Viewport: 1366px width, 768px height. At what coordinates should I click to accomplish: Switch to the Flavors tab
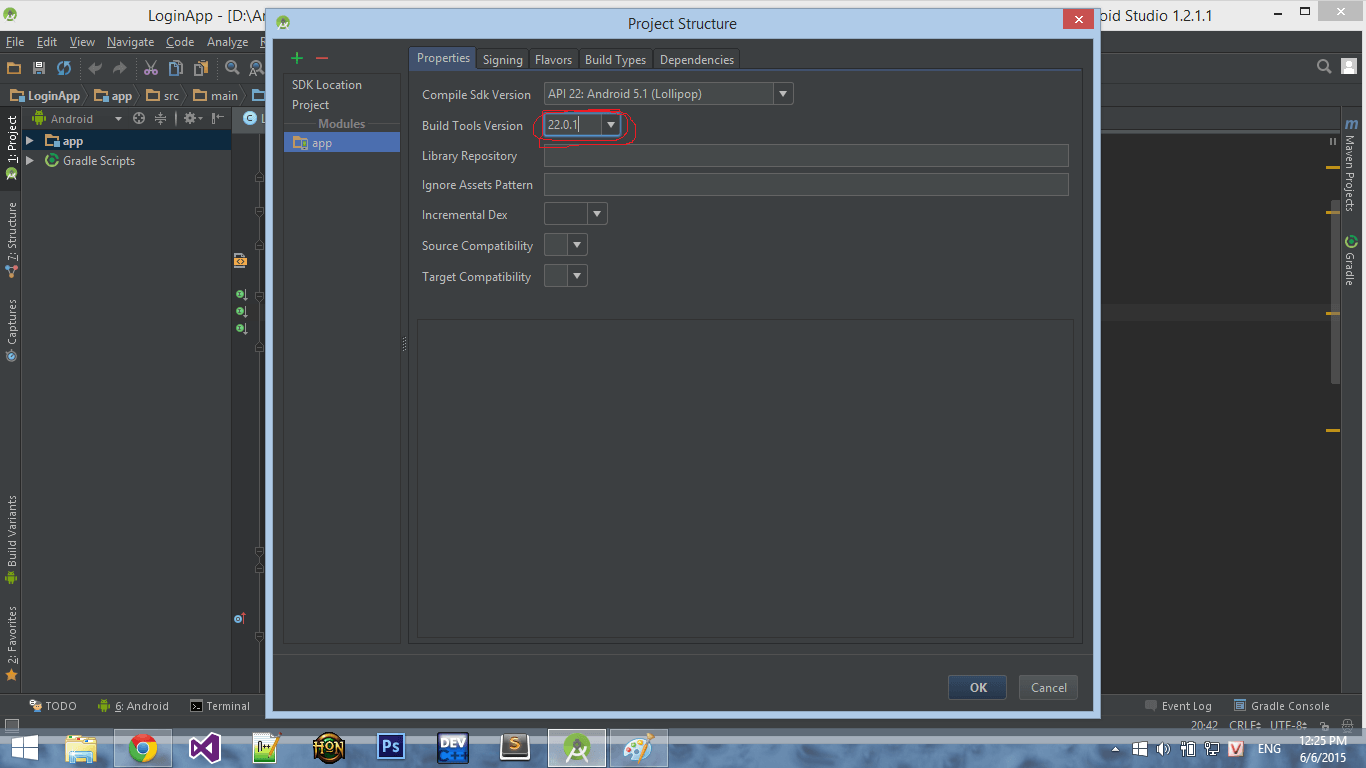click(x=553, y=60)
